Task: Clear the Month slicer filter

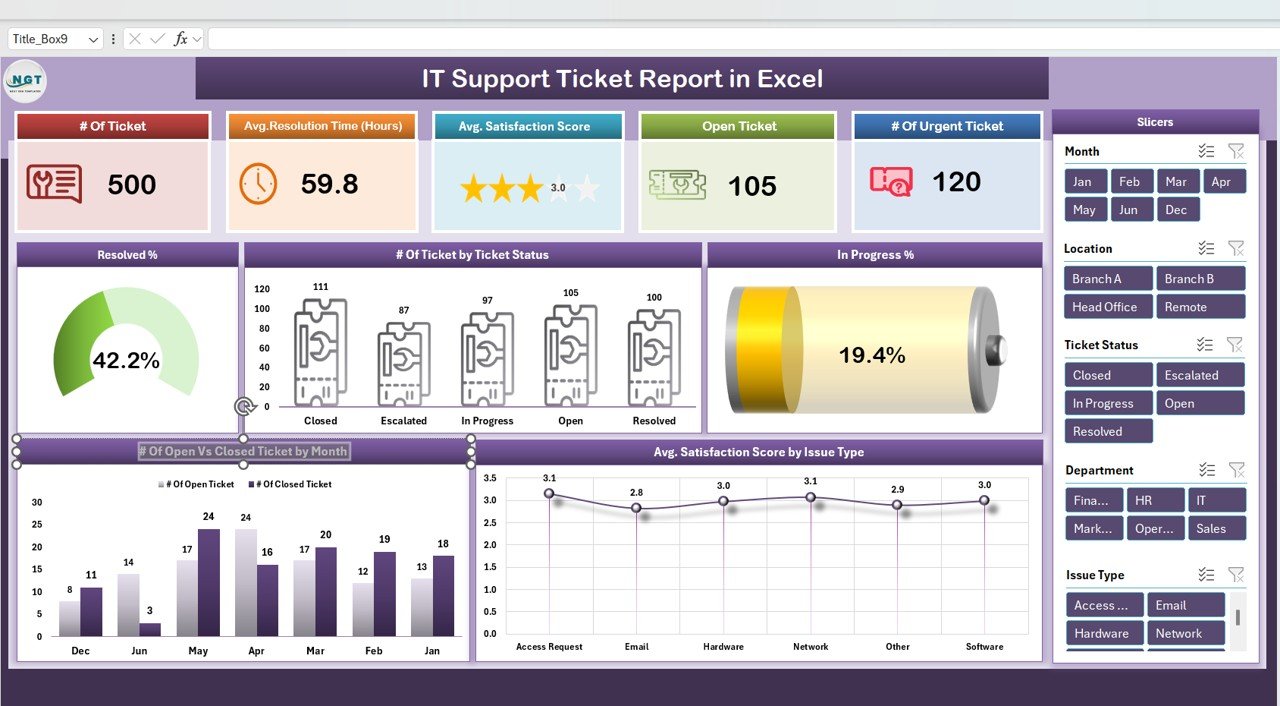Action: pyautogui.click(x=1236, y=151)
